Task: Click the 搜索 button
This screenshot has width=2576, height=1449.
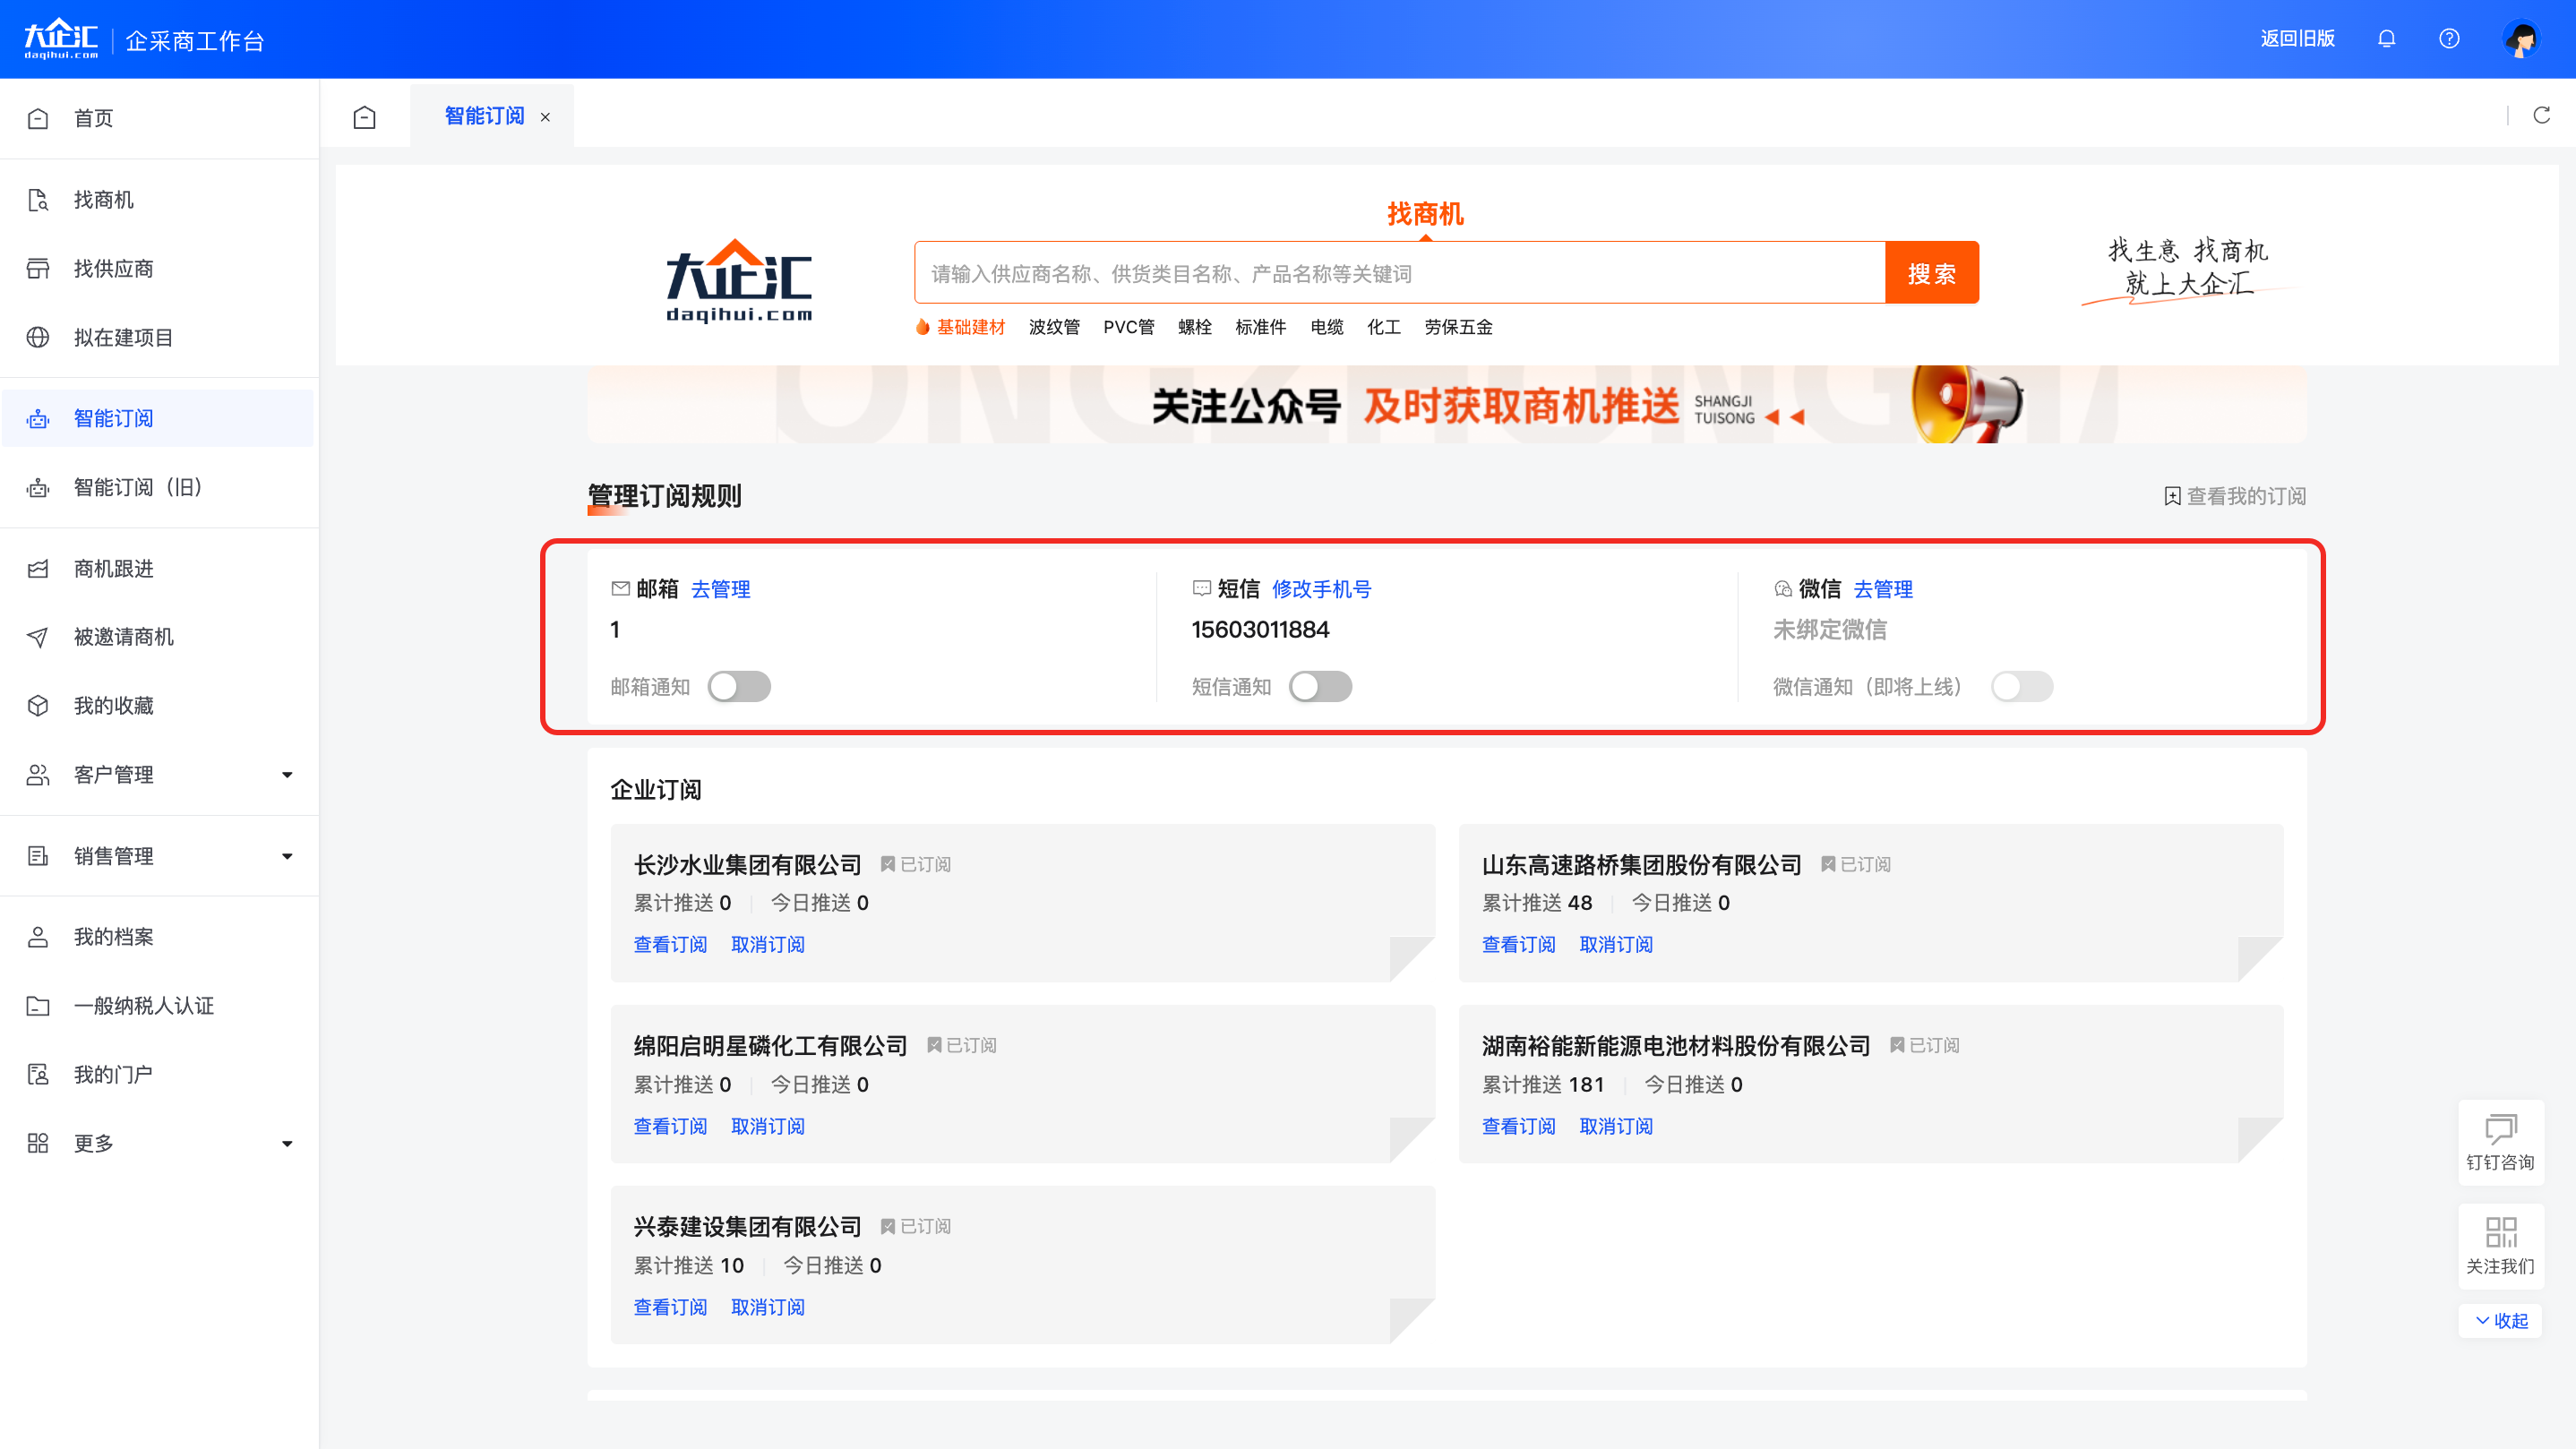Action: click(x=1931, y=273)
